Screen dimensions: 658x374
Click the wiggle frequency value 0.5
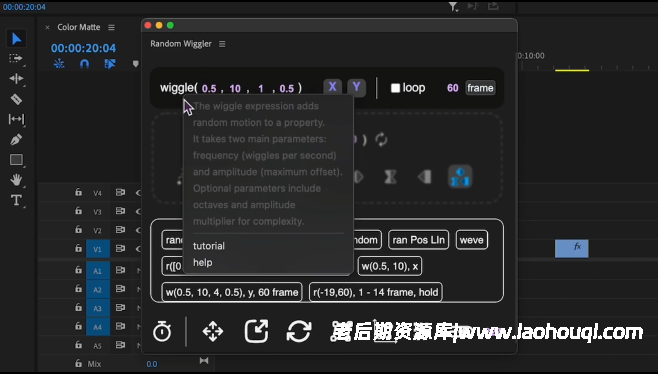(209, 89)
